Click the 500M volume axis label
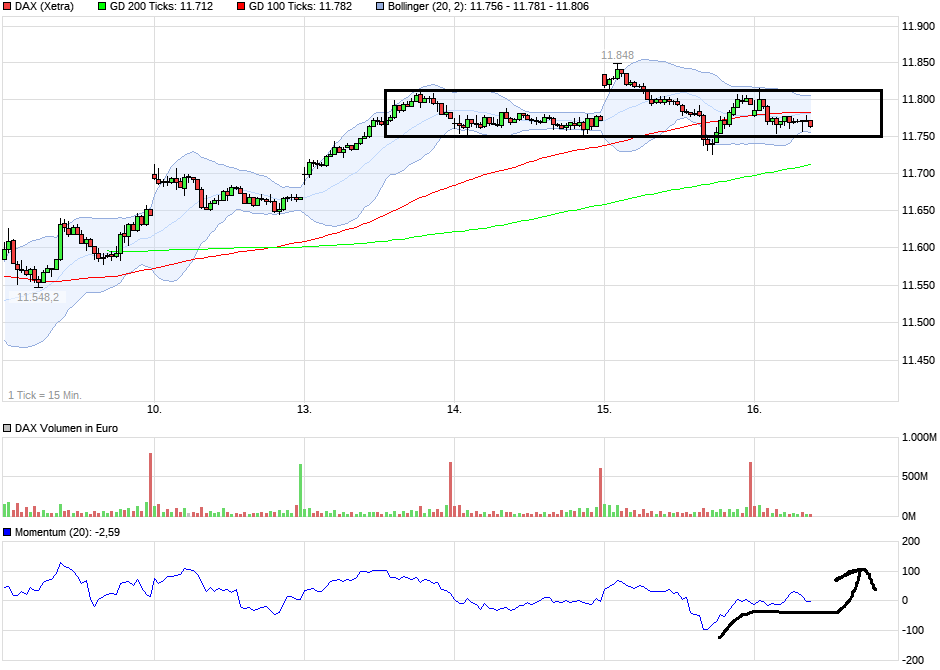The image size is (940, 670). pos(915,477)
